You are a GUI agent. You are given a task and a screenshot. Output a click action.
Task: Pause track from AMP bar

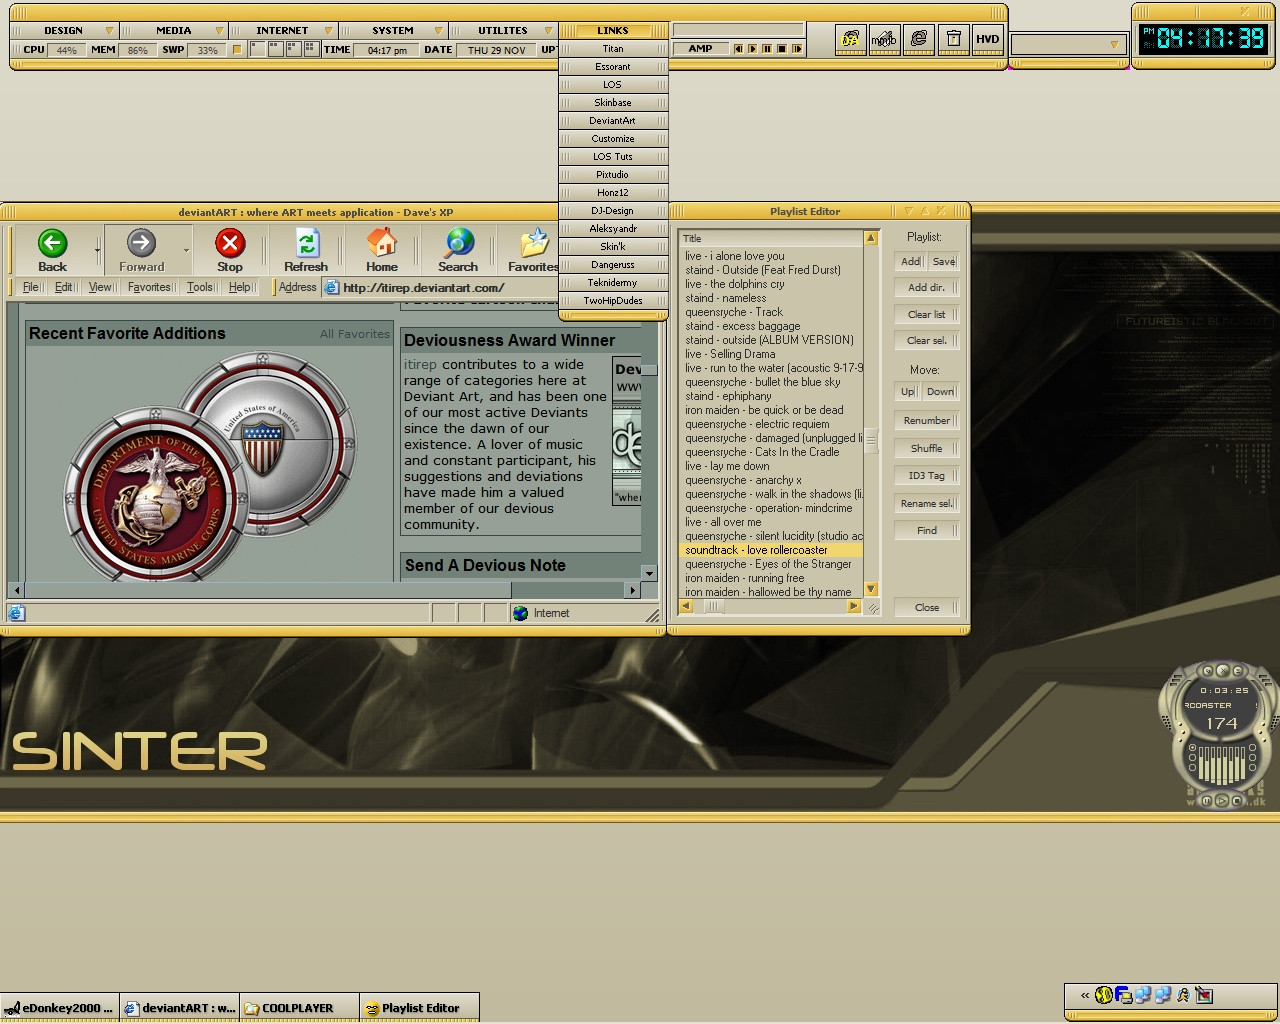(767, 49)
